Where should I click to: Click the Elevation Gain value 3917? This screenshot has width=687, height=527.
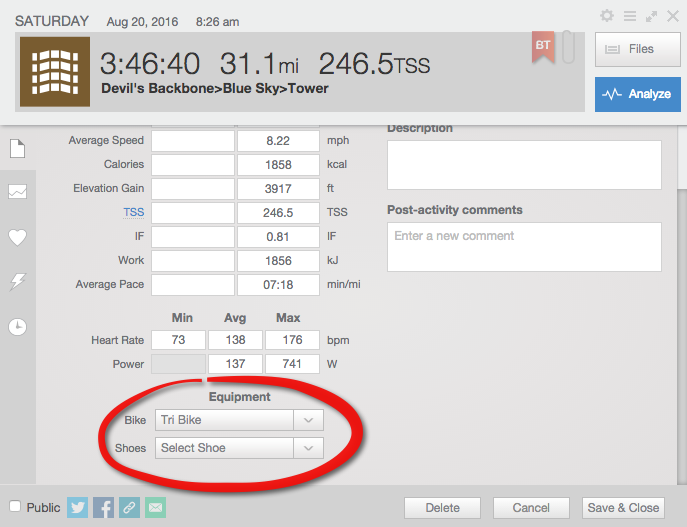coord(278,189)
